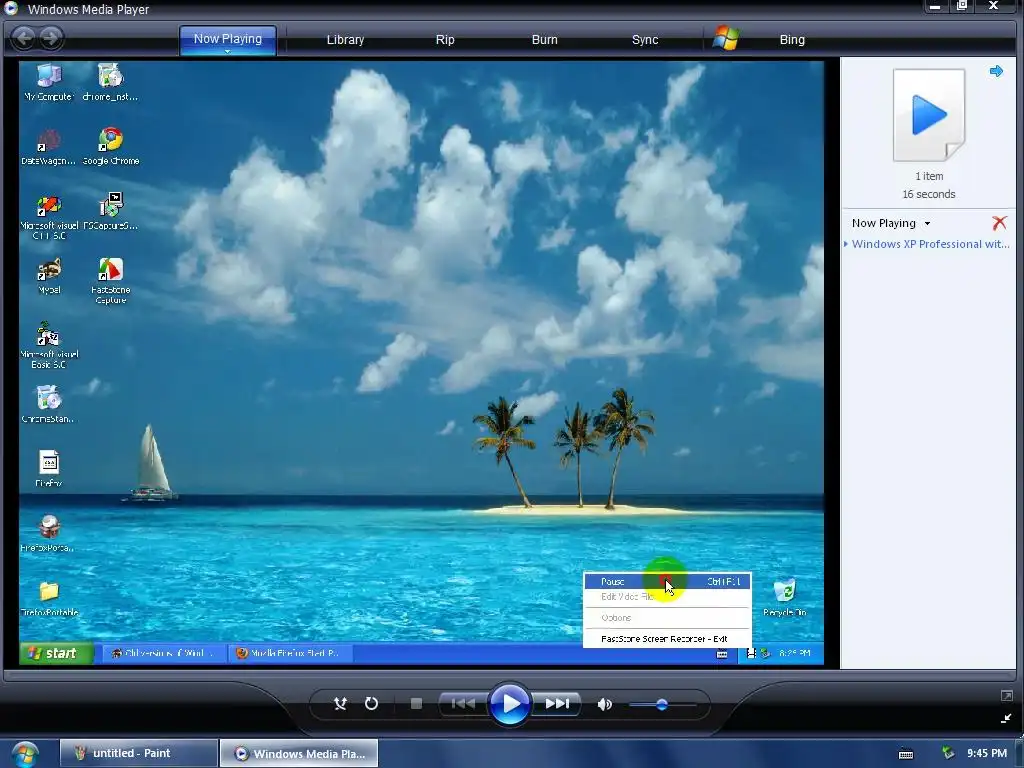This screenshot has height=768, width=1024.
Task: Click the seek progress bar
Action: [511, 675]
